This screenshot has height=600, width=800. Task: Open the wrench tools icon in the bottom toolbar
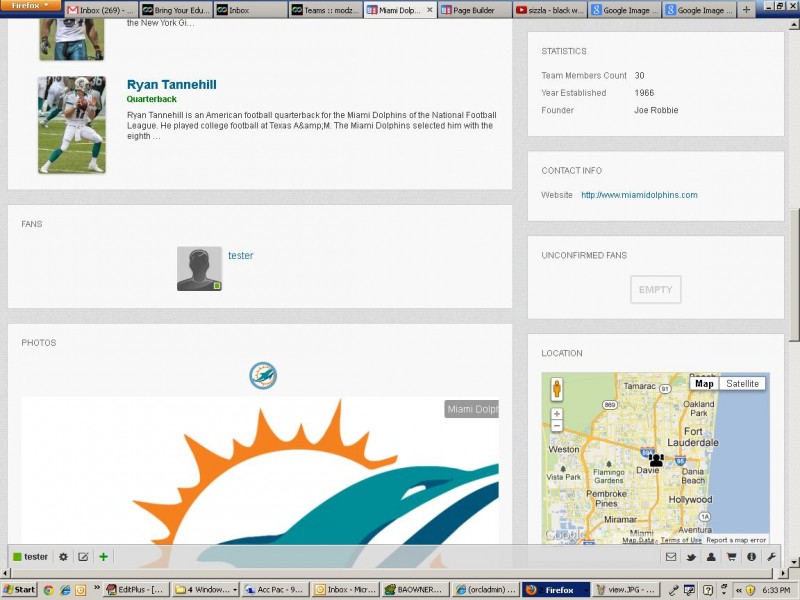click(771, 557)
